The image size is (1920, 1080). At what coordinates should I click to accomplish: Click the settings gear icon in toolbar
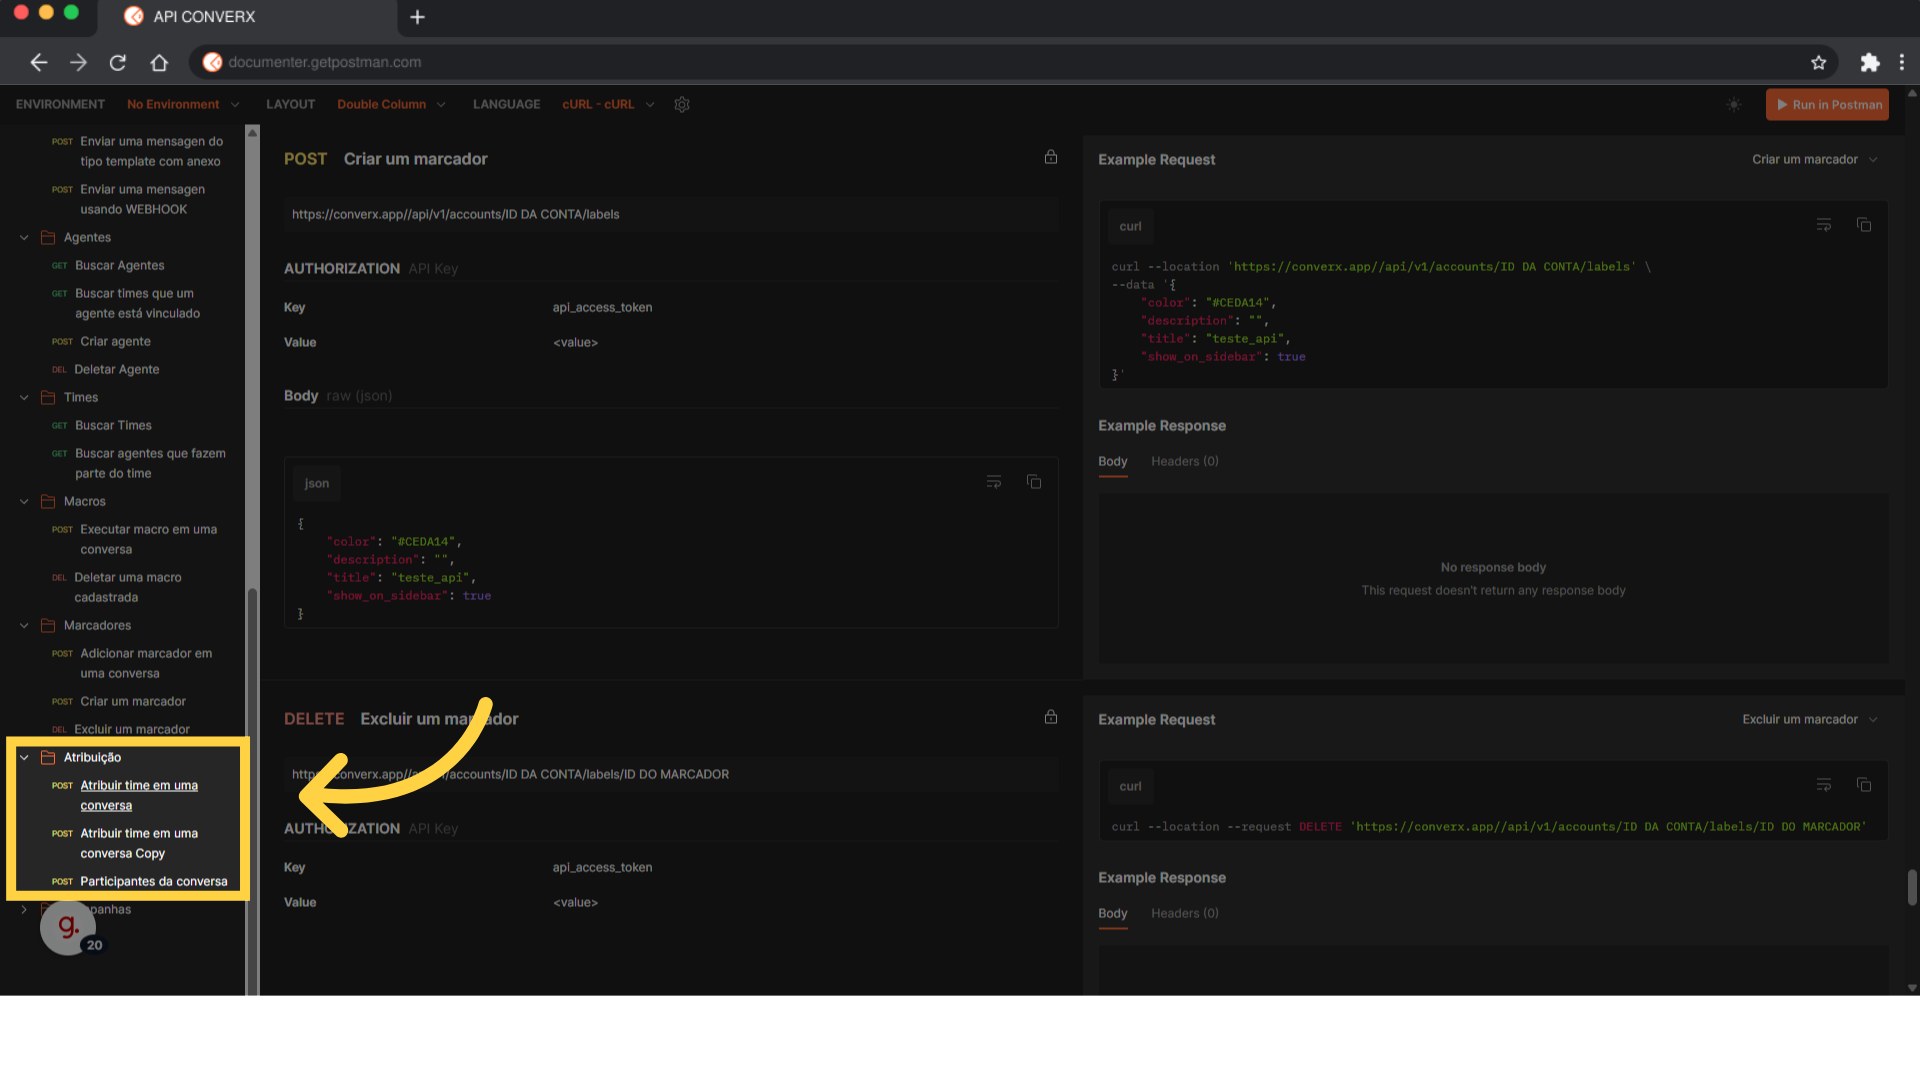[682, 104]
